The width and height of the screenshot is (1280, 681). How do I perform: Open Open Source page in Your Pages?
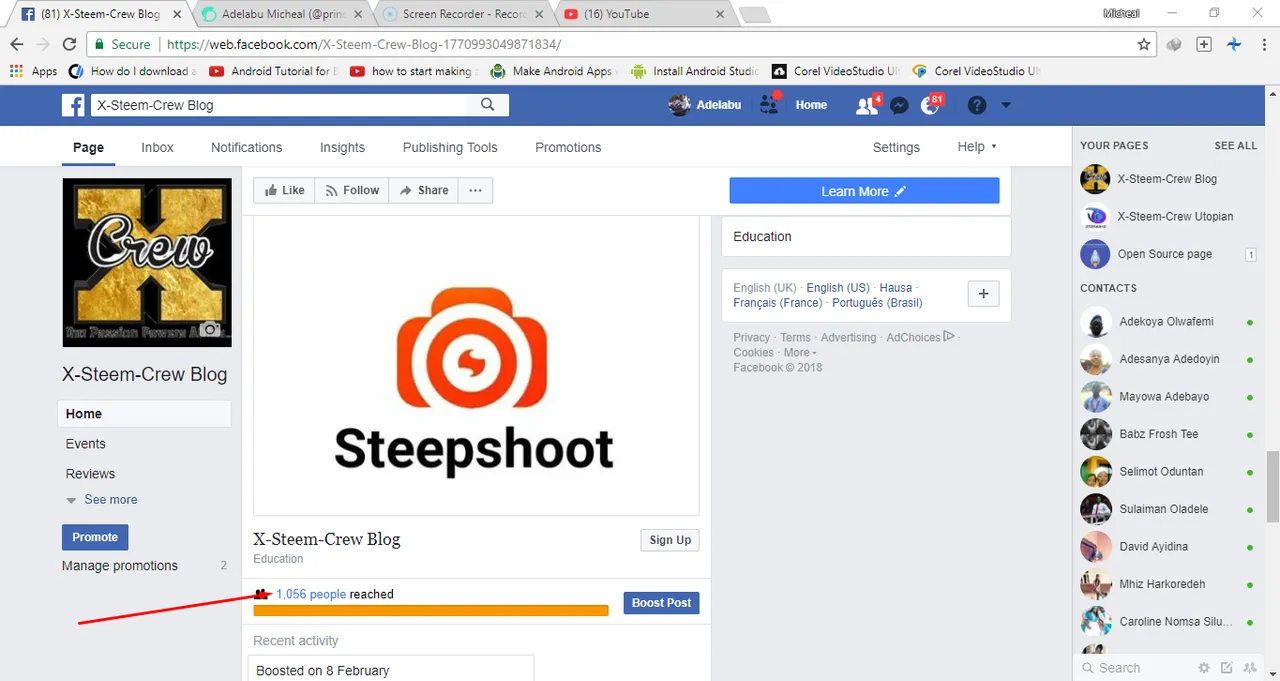coord(1165,254)
